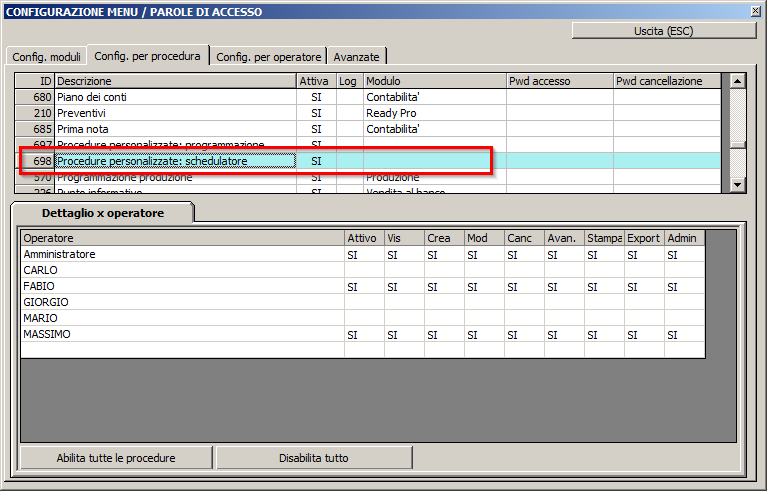Click Pwd cancellazione column header
Screen dimensions: 767x491
coord(667,81)
